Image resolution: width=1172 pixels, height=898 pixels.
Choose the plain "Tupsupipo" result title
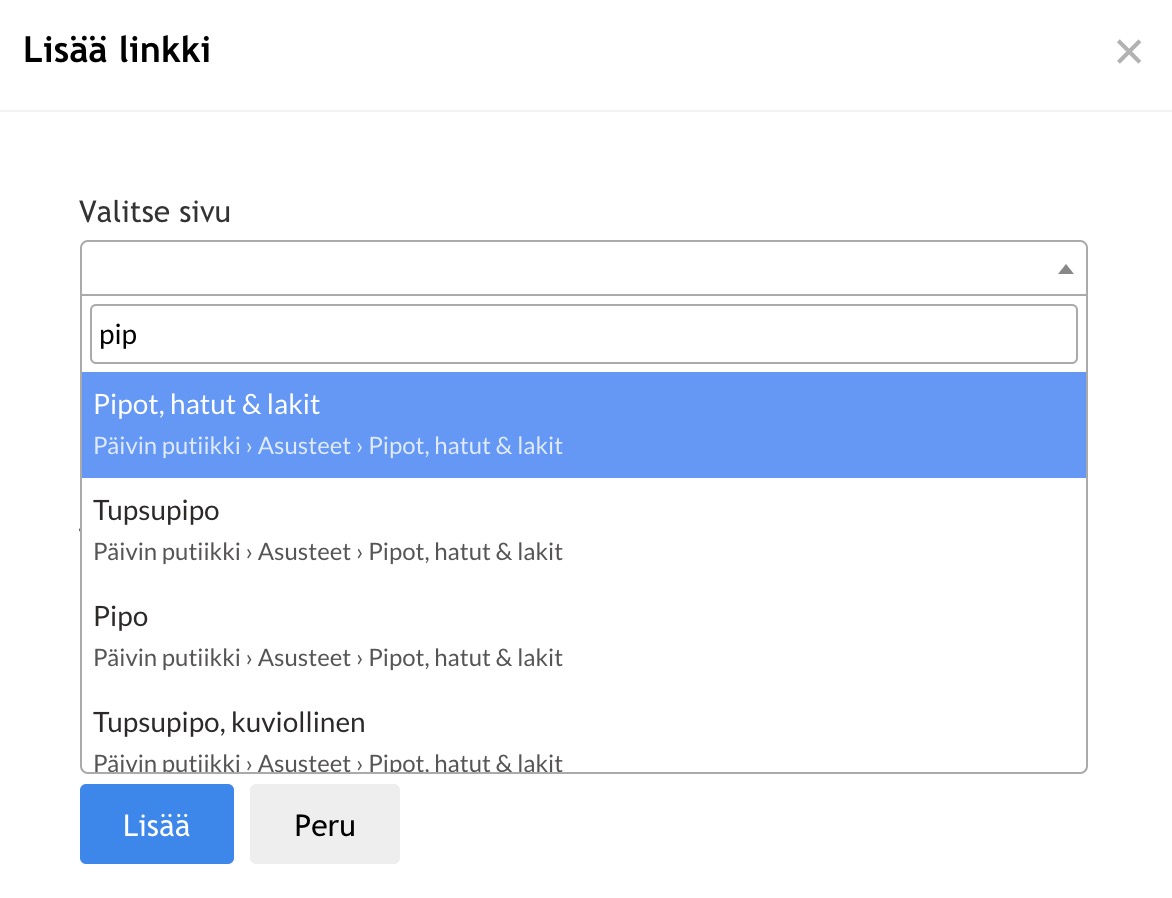(156, 511)
